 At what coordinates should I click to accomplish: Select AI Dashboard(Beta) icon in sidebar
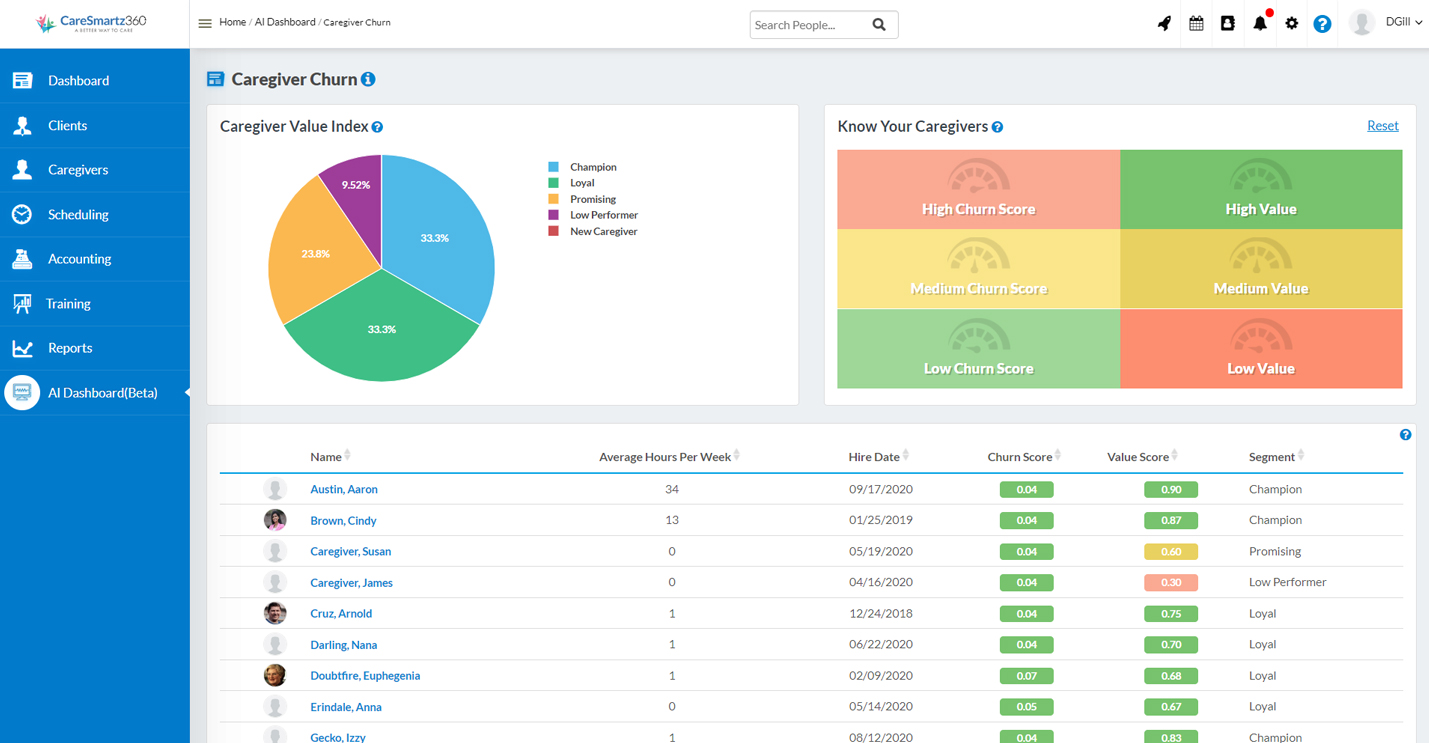pos(22,392)
